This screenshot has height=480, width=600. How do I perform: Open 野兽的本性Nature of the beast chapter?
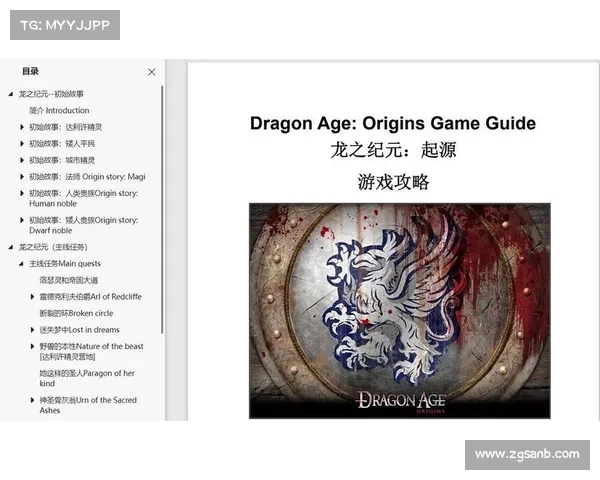point(91,351)
